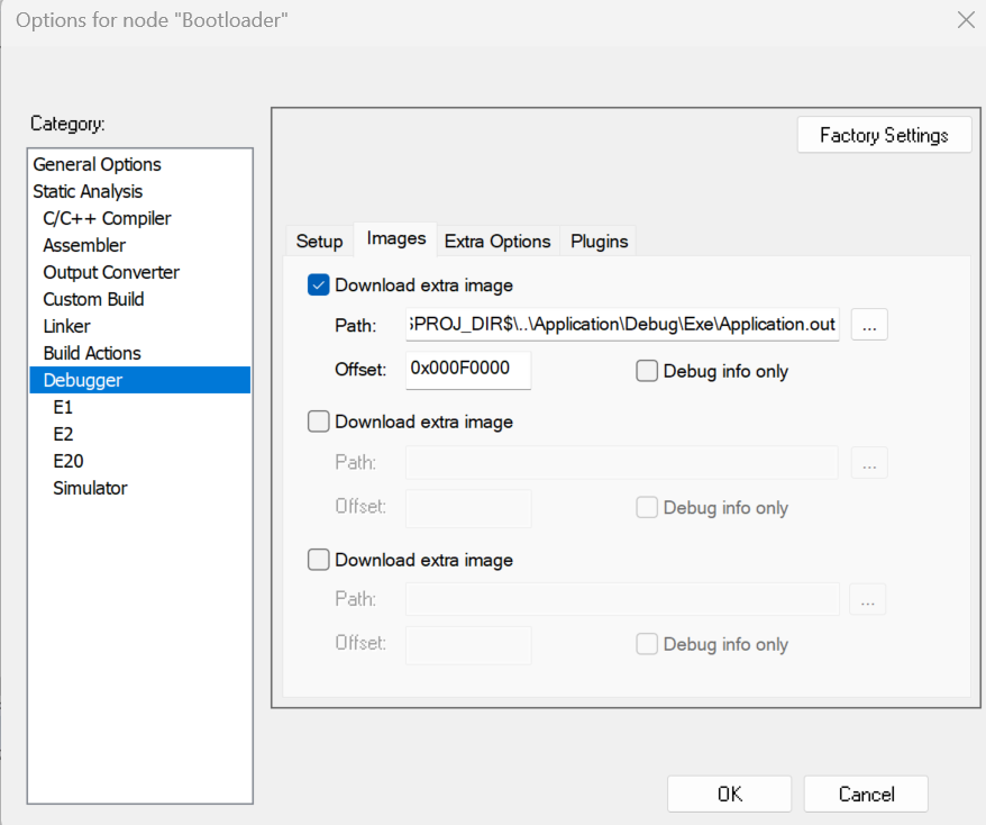
Task: Confirm the dialog with OK
Action: pos(729,794)
